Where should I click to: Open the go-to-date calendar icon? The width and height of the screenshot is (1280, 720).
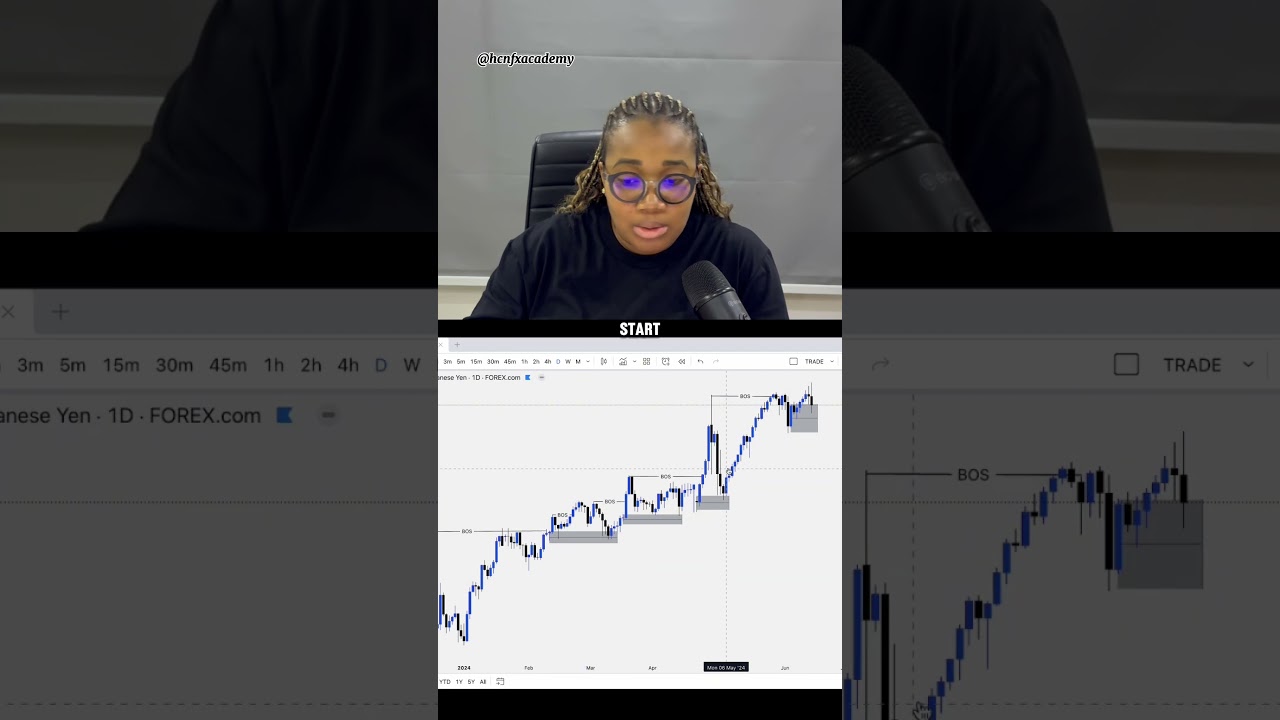pos(500,681)
